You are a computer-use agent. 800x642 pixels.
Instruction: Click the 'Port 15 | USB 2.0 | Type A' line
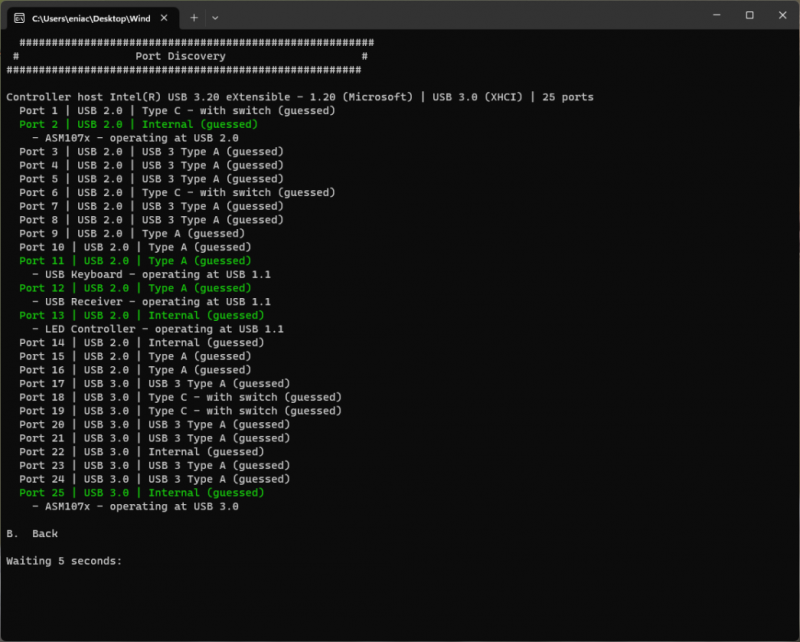pos(135,357)
